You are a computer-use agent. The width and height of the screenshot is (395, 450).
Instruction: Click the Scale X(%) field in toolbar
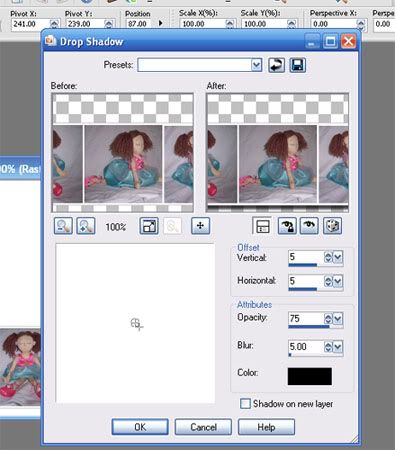(x=202, y=24)
